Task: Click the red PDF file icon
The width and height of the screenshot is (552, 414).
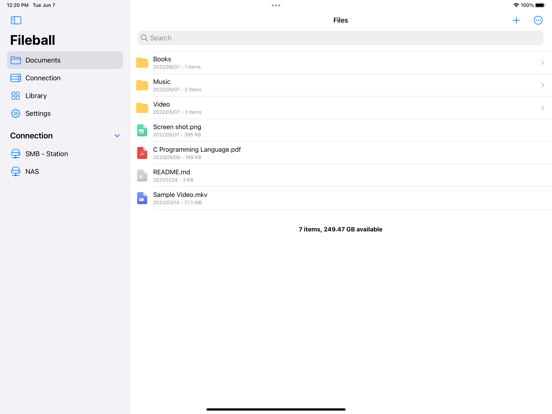Action: coord(142,153)
